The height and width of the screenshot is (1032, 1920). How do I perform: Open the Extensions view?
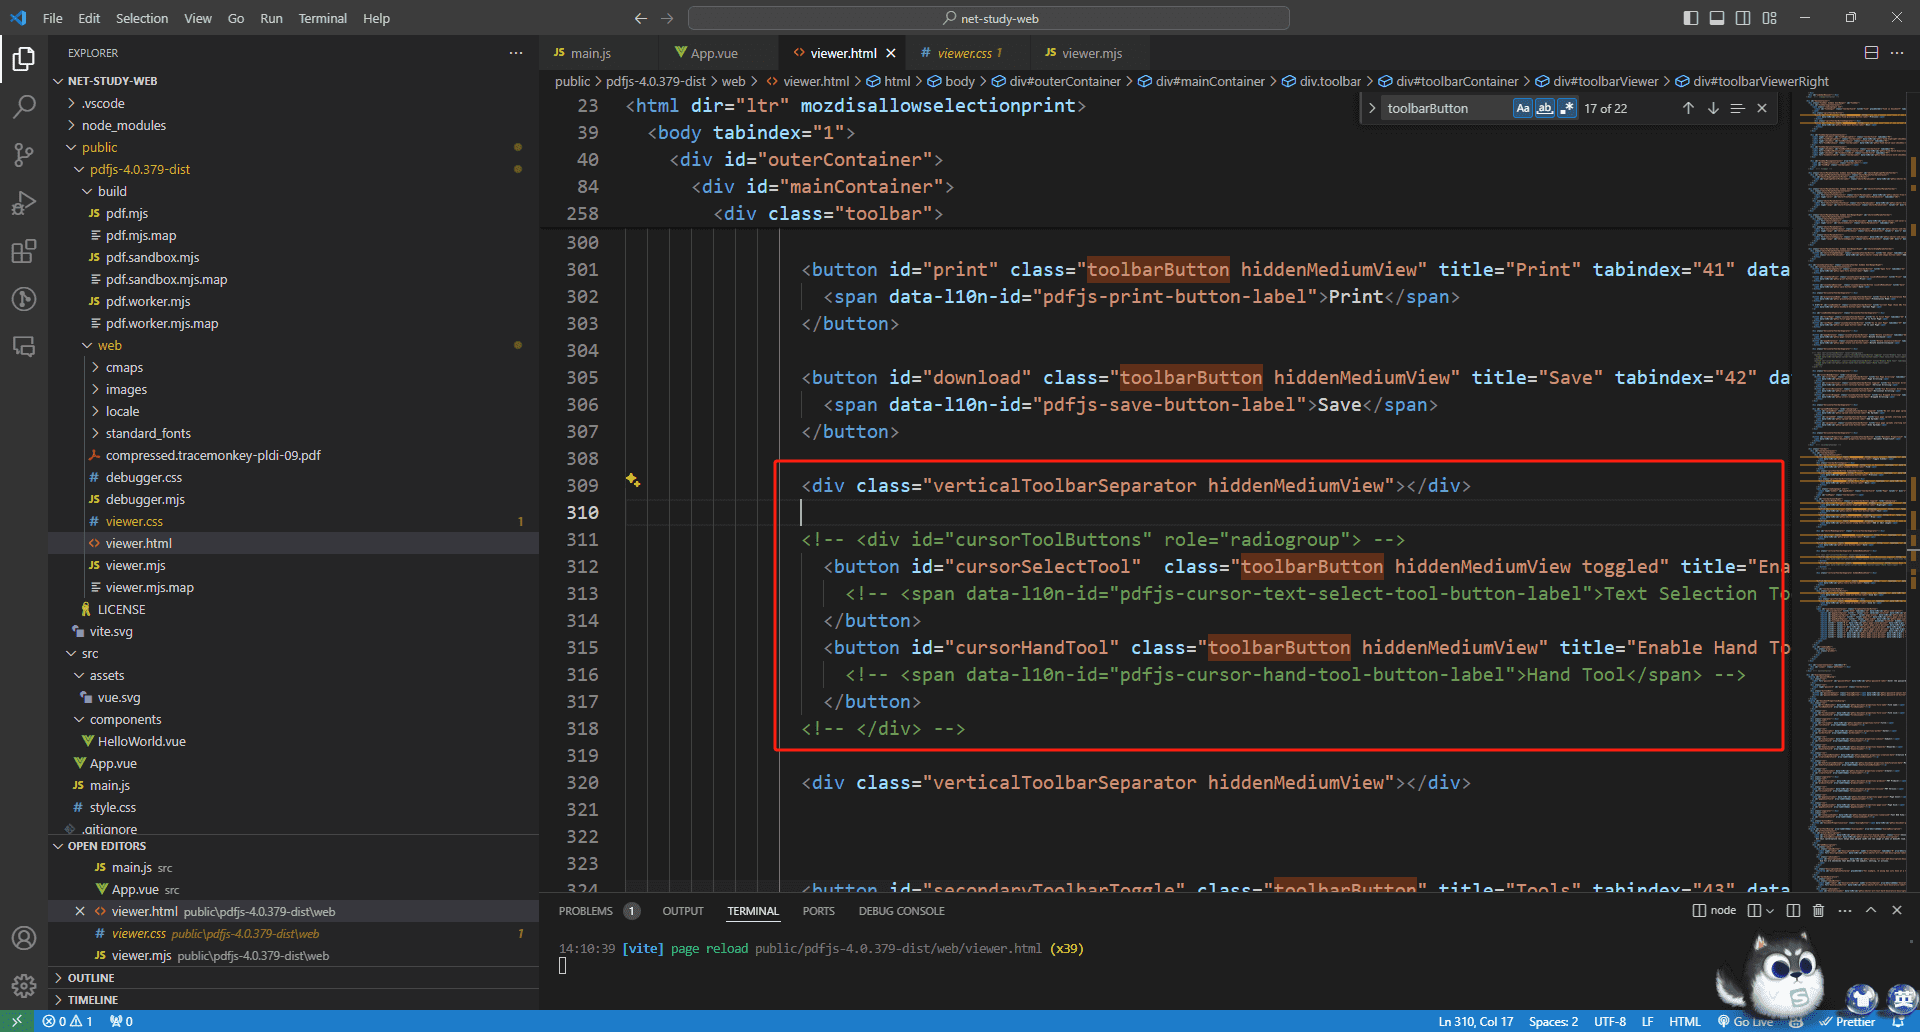24,251
